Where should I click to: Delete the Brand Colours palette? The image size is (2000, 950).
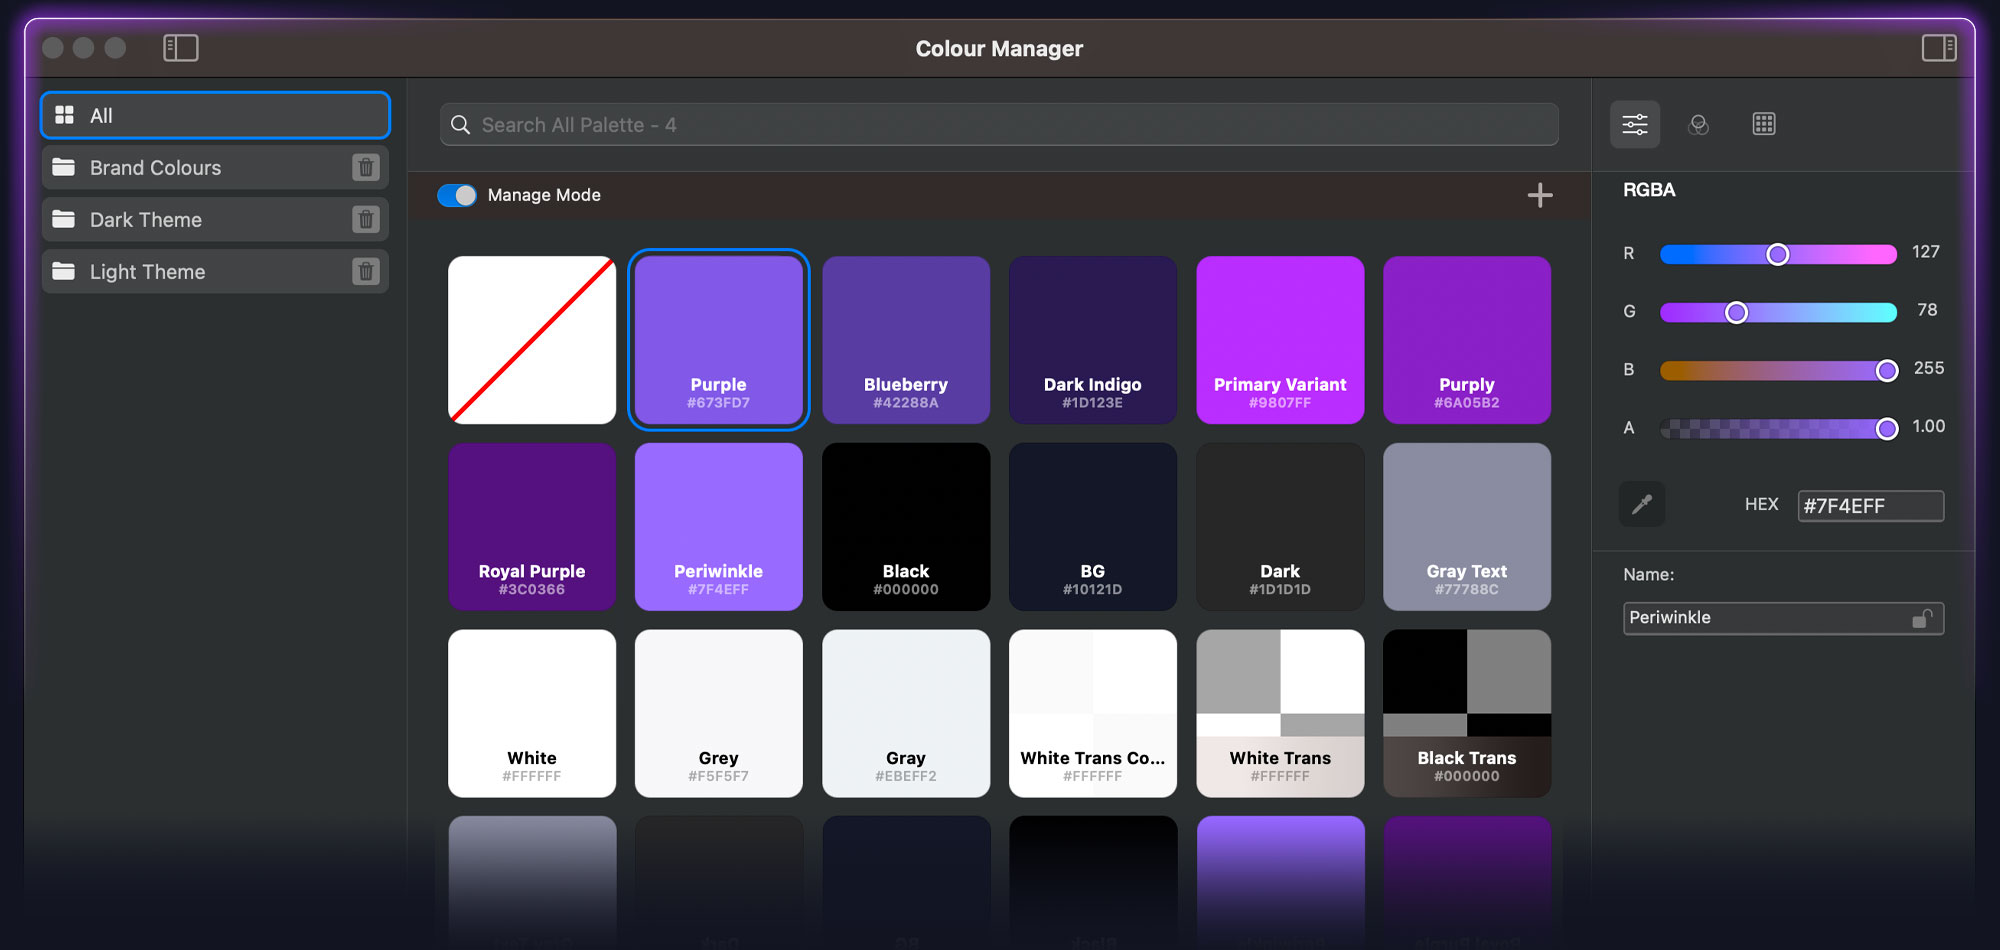point(367,167)
